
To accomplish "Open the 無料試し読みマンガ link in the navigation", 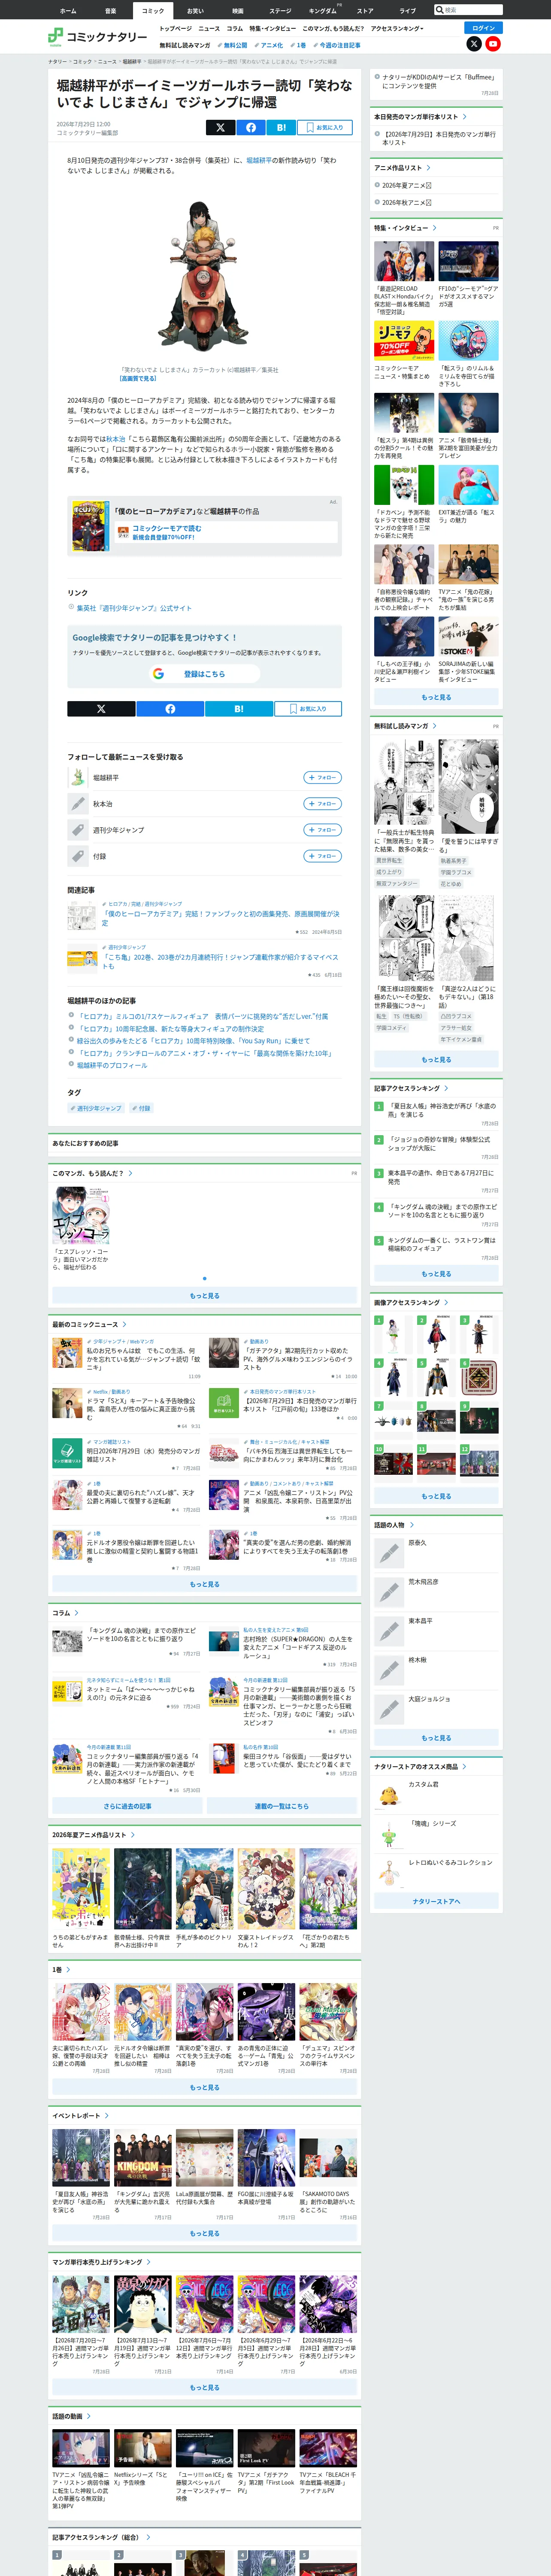I will click(x=185, y=45).
